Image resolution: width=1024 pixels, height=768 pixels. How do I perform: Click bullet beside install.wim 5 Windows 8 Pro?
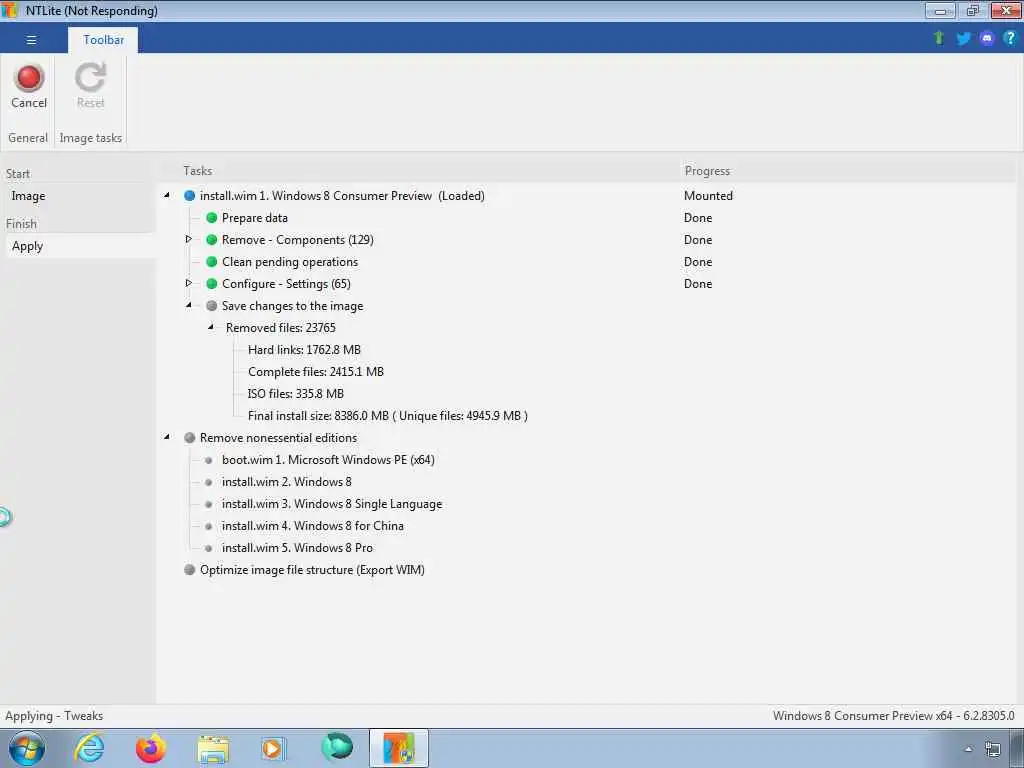point(208,548)
